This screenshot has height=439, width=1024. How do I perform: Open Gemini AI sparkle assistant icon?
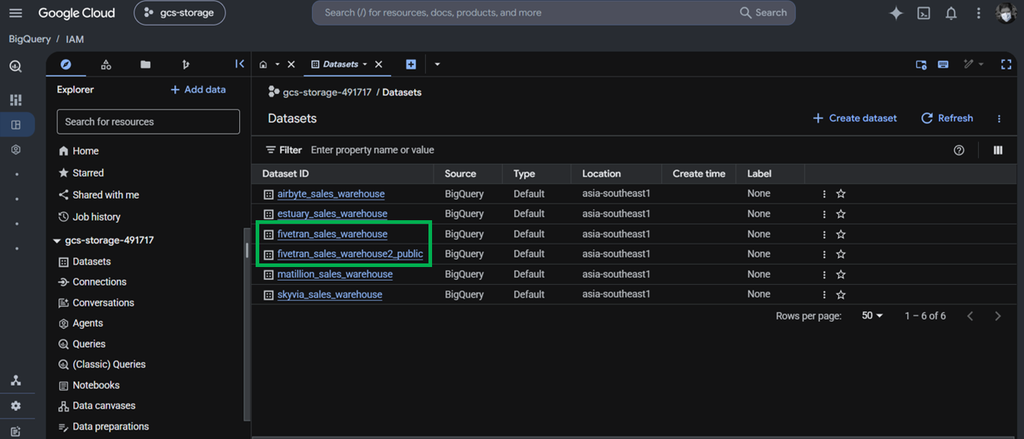click(896, 13)
